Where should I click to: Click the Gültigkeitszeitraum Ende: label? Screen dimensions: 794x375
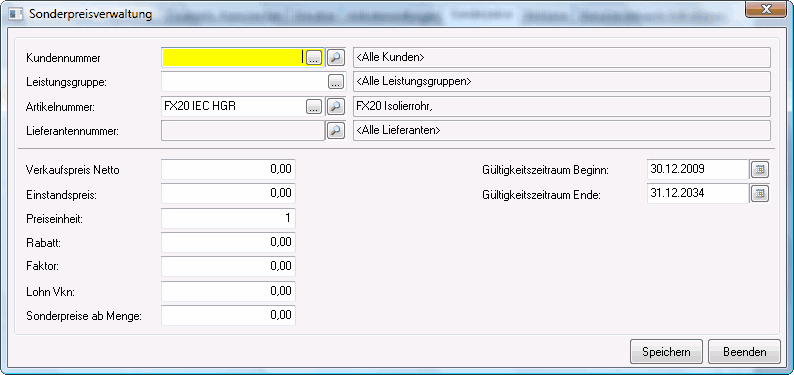(542, 195)
